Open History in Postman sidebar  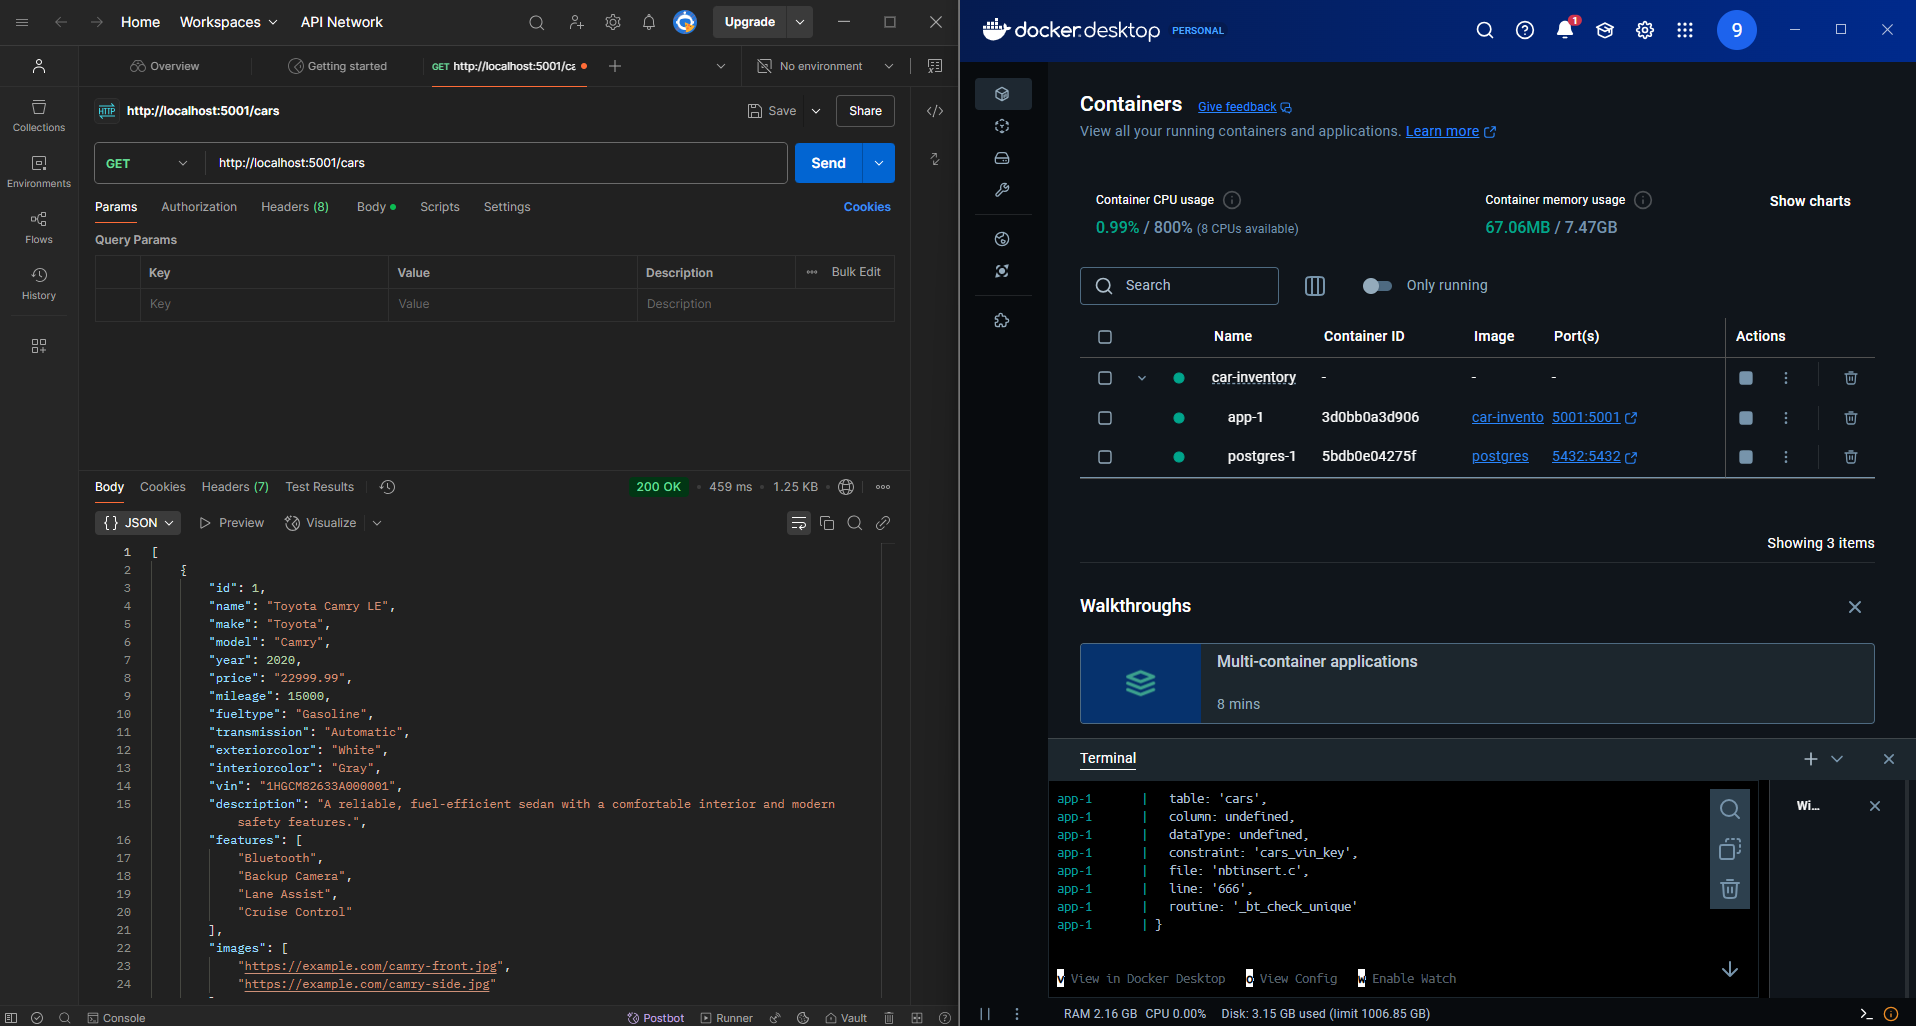(39, 284)
